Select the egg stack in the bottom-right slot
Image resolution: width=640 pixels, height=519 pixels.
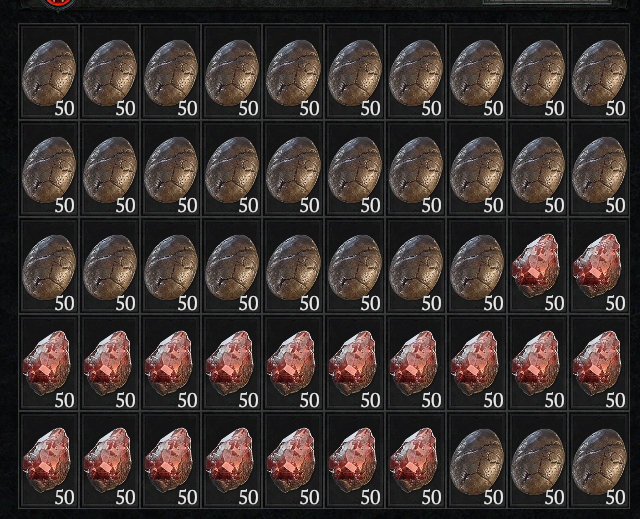coord(599,460)
